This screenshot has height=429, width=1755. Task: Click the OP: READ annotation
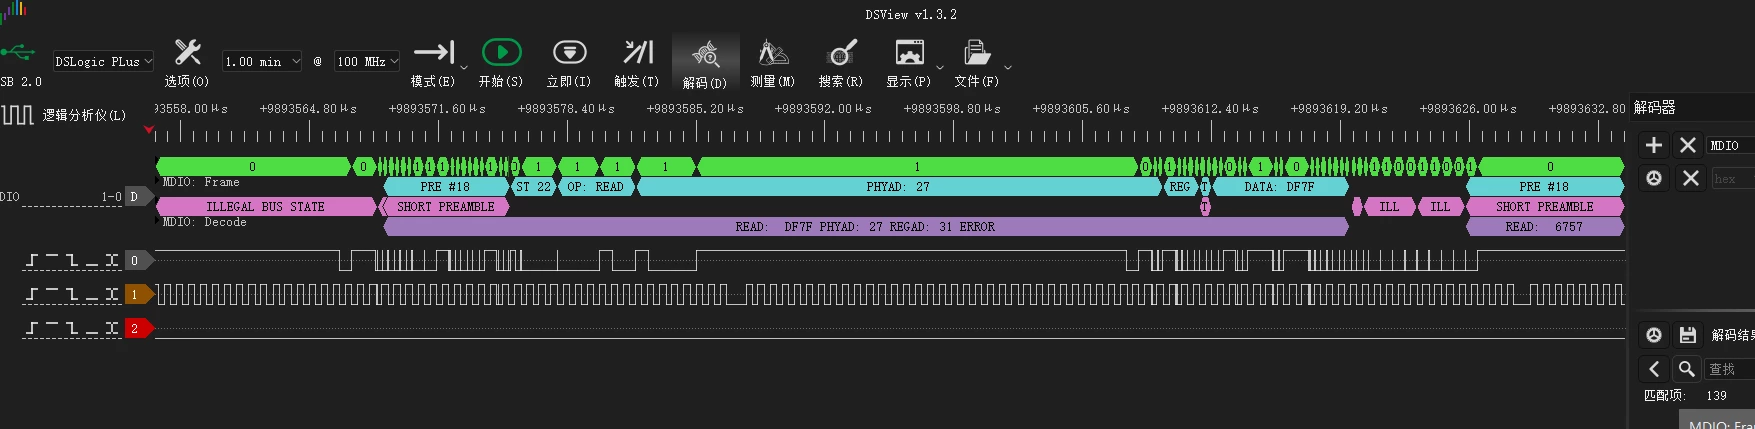pos(596,187)
